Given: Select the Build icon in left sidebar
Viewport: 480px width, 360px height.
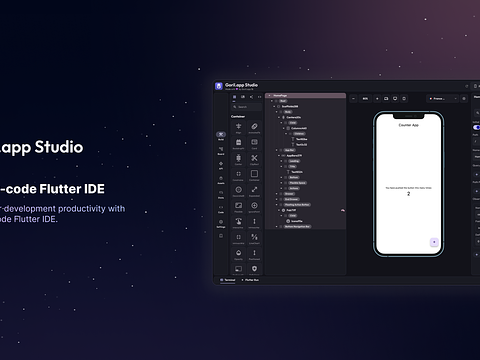Looking at the screenshot, I should coord(221,134).
